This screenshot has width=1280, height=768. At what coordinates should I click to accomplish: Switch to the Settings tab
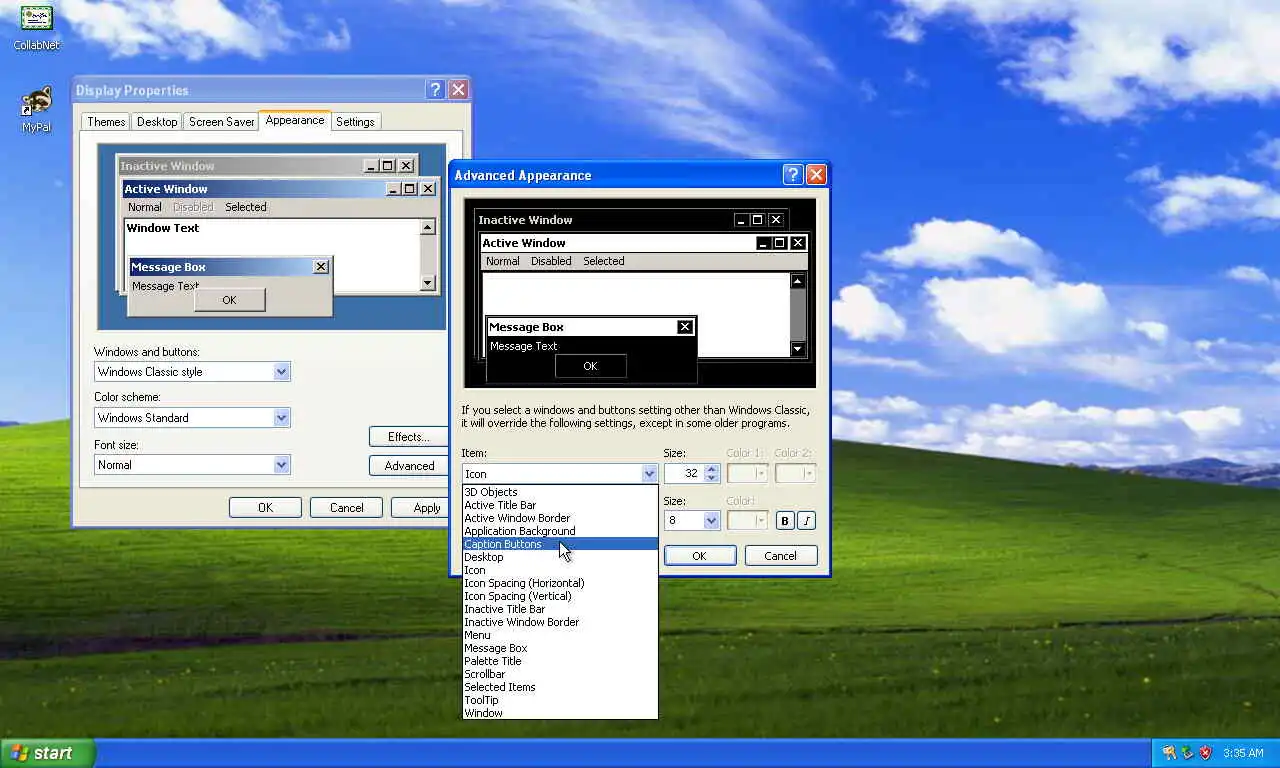pyautogui.click(x=355, y=122)
